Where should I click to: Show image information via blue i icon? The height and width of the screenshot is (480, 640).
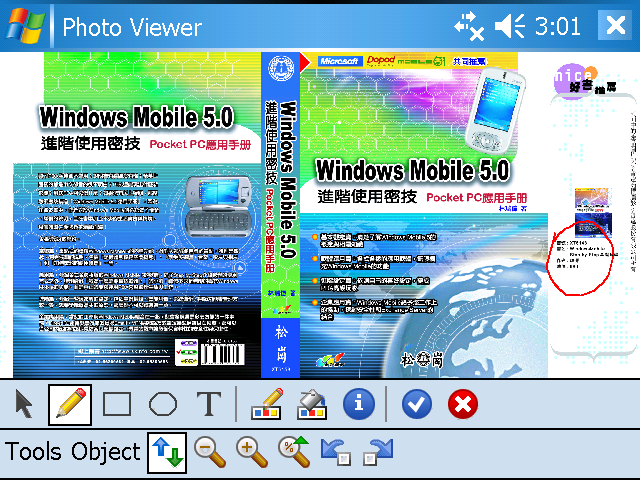coord(359,404)
